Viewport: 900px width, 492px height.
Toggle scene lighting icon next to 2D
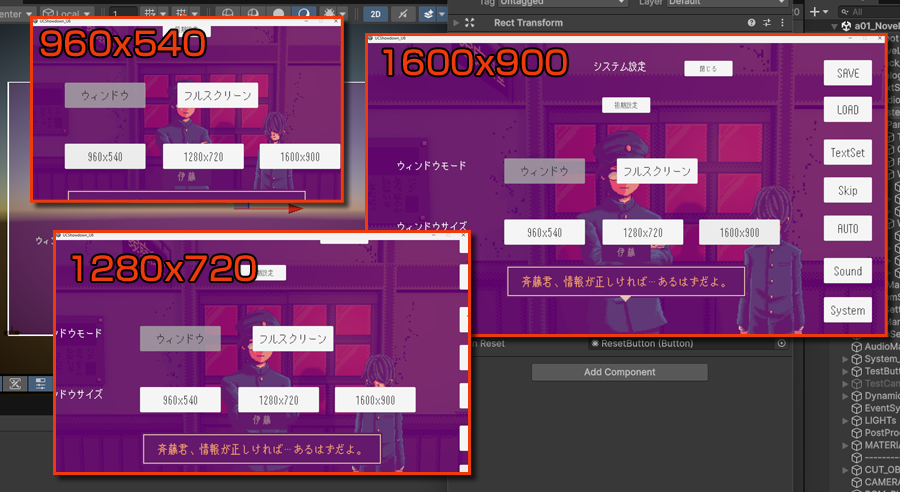coord(403,14)
